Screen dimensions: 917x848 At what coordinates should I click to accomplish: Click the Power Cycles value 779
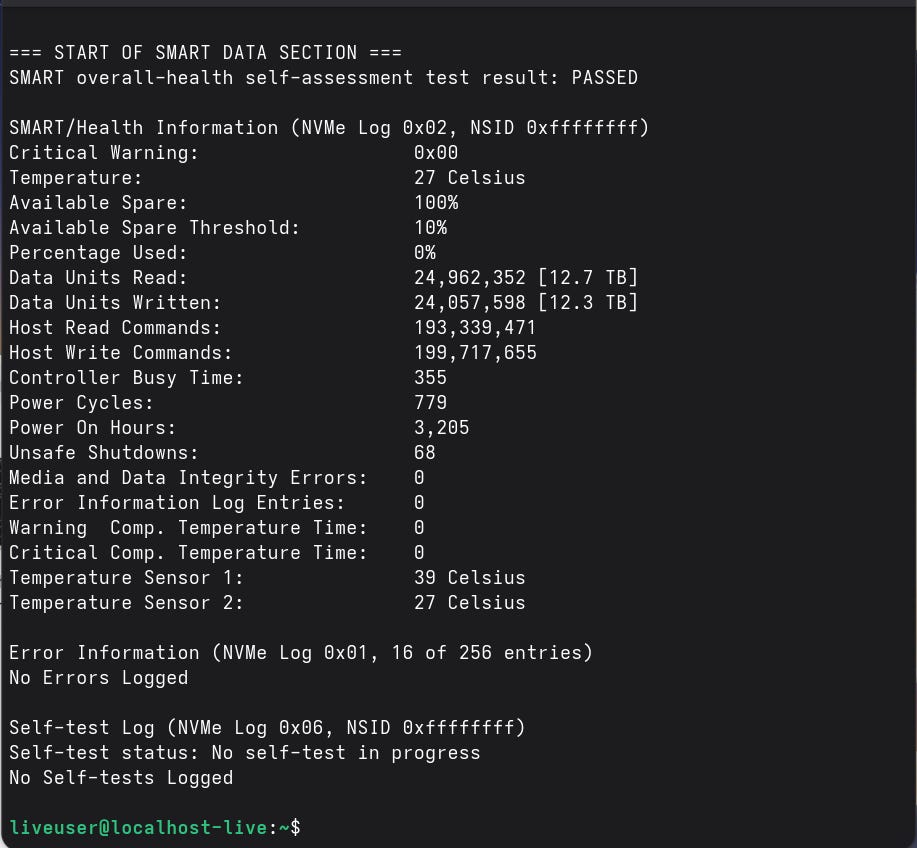point(430,403)
